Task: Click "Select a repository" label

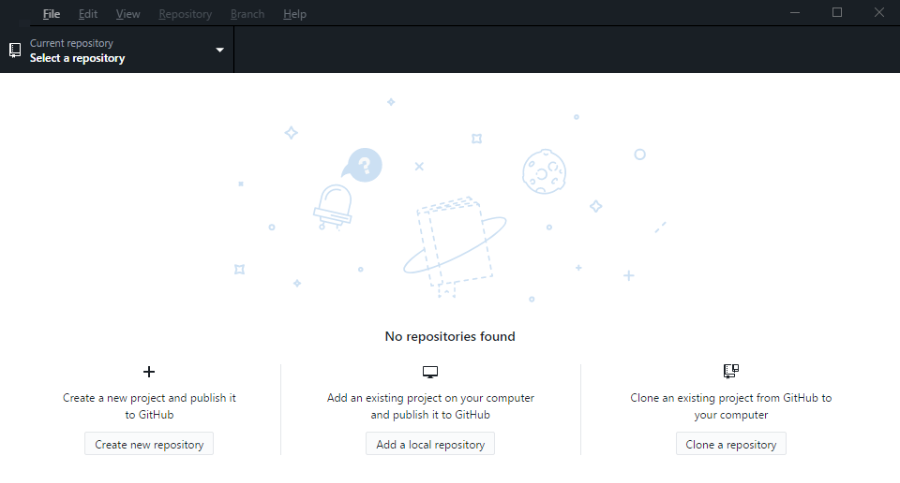Action: (x=77, y=58)
